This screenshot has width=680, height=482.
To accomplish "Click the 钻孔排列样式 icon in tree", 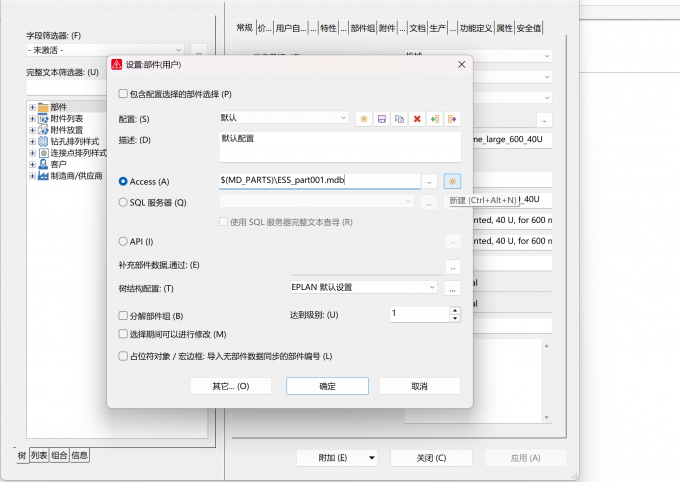I will pyautogui.click(x=43, y=141).
